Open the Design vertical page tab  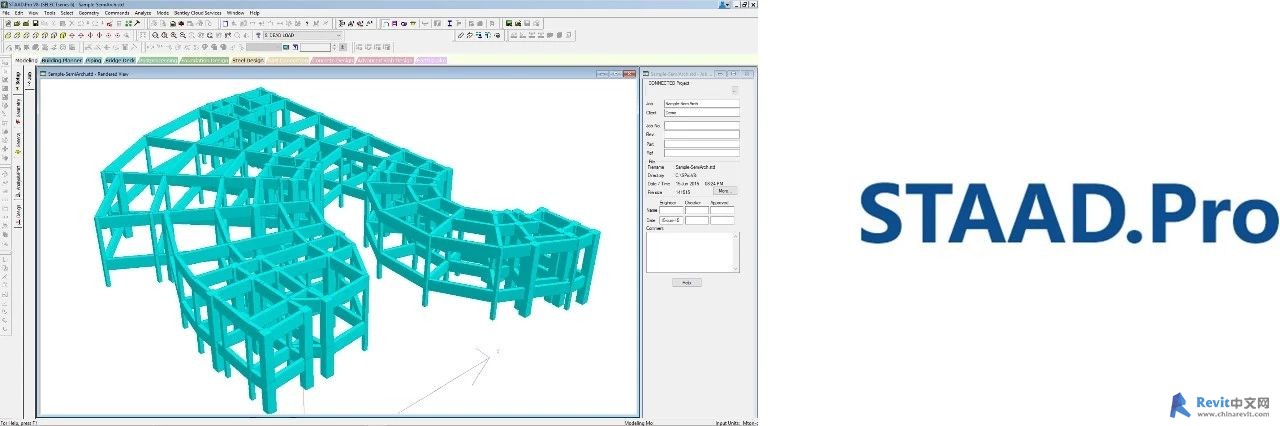[18, 214]
